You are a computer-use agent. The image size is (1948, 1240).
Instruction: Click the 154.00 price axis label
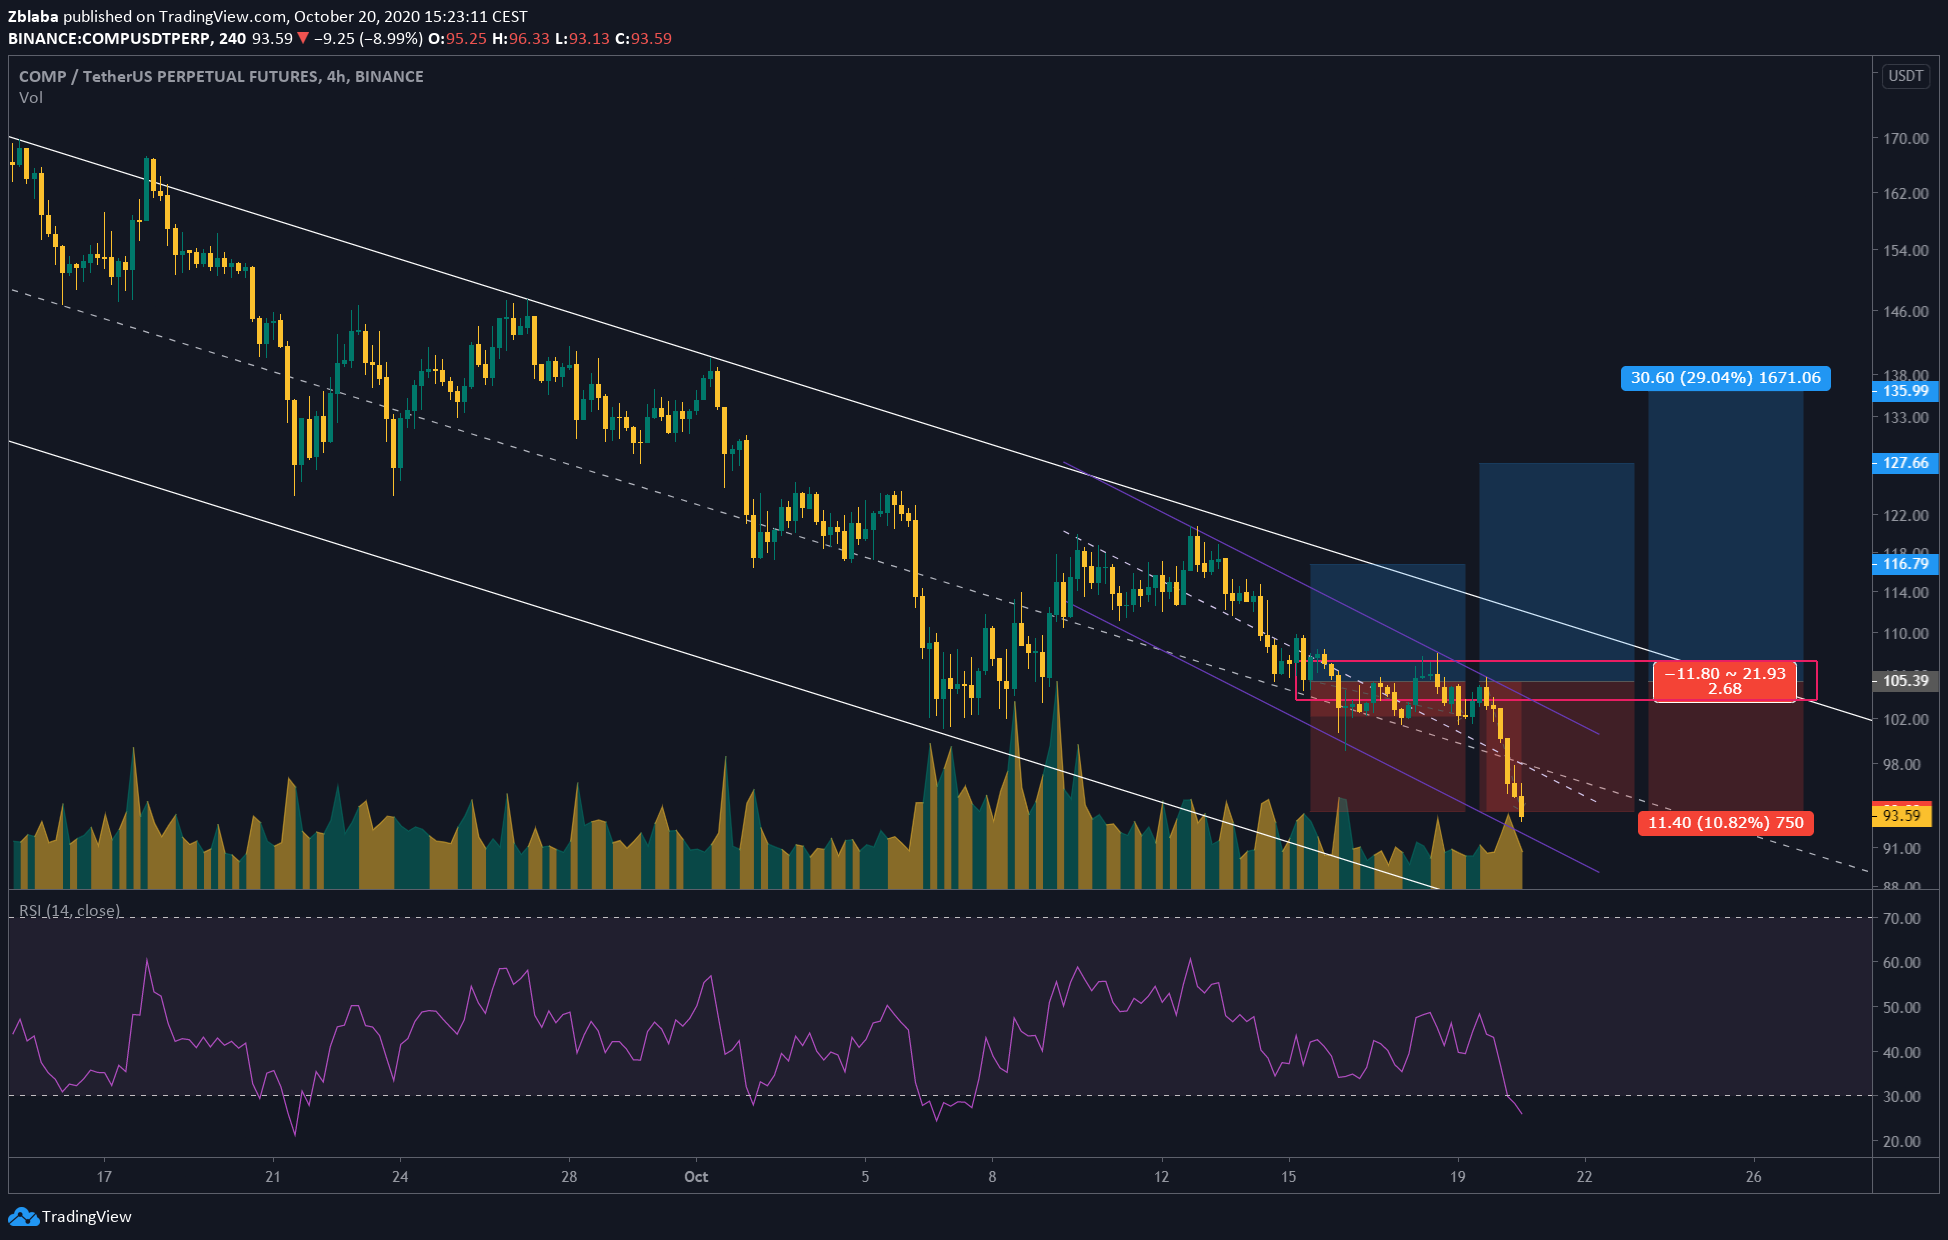(x=1906, y=251)
